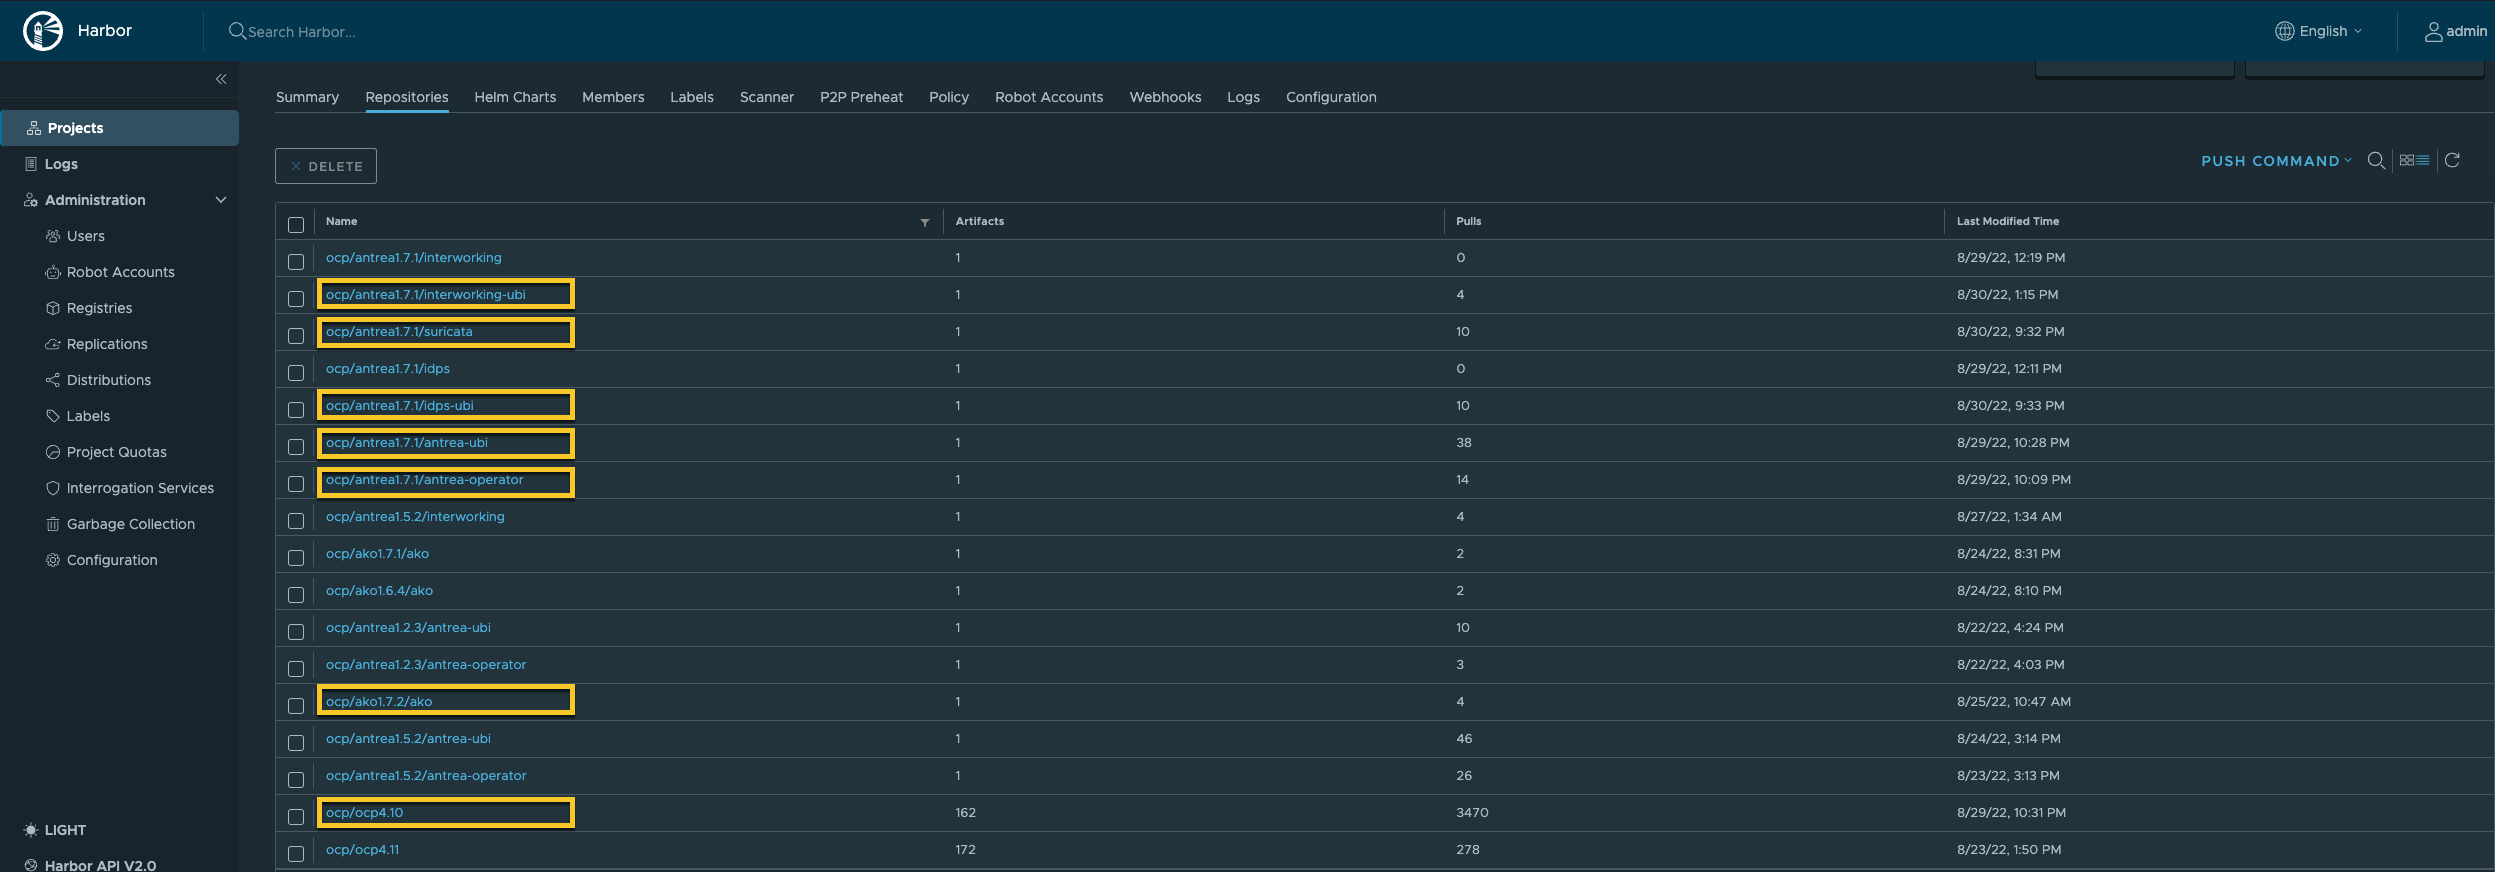Check the box for ocp/antrea1.7.1/idps
The width and height of the screenshot is (2495, 872).
tap(296, 372)
